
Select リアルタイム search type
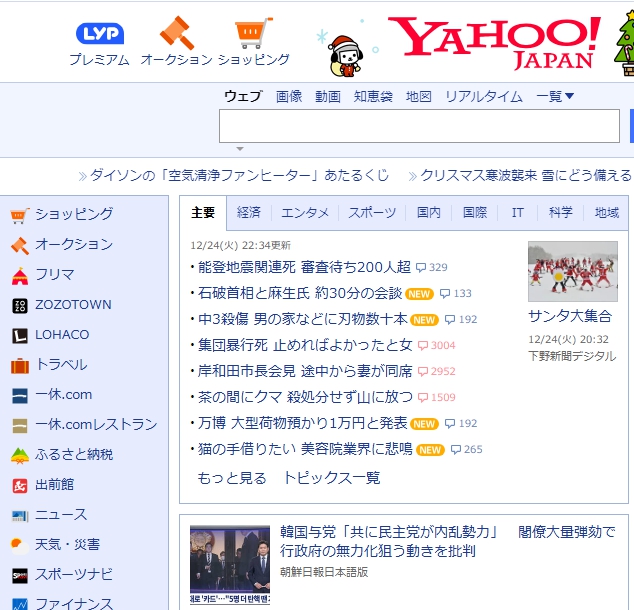click(x=484, y=96)
